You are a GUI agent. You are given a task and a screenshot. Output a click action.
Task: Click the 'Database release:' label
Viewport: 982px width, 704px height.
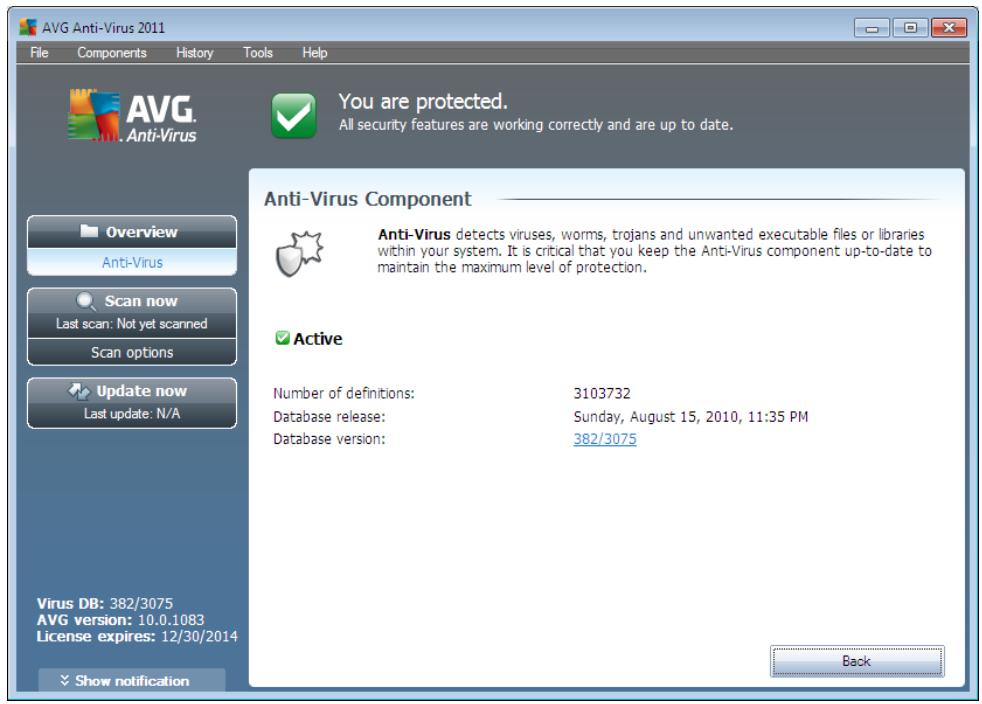329,417
